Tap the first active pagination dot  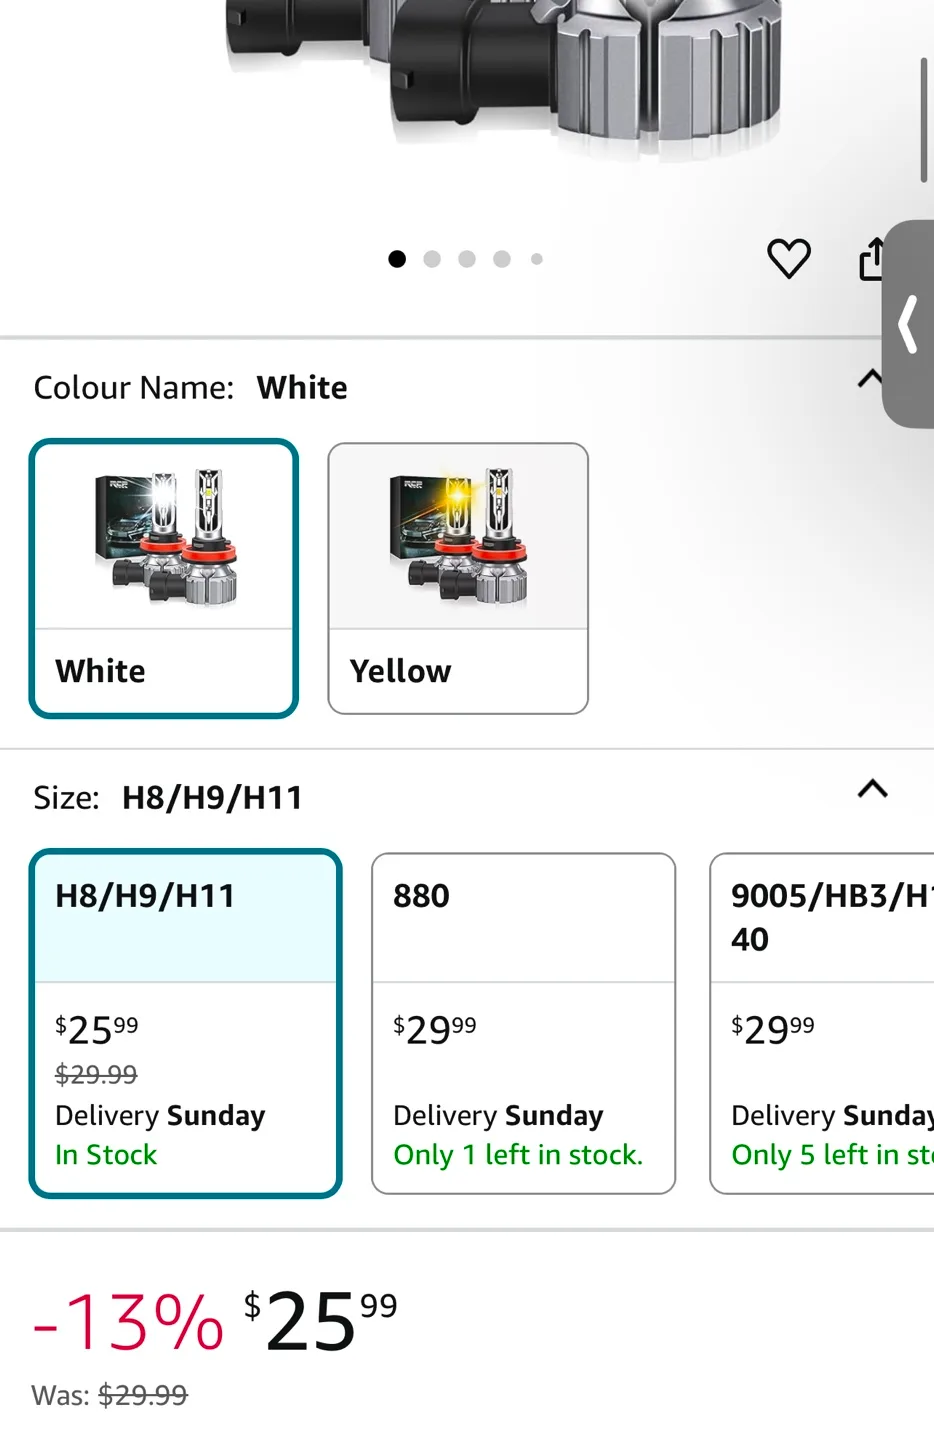point(397,259)
